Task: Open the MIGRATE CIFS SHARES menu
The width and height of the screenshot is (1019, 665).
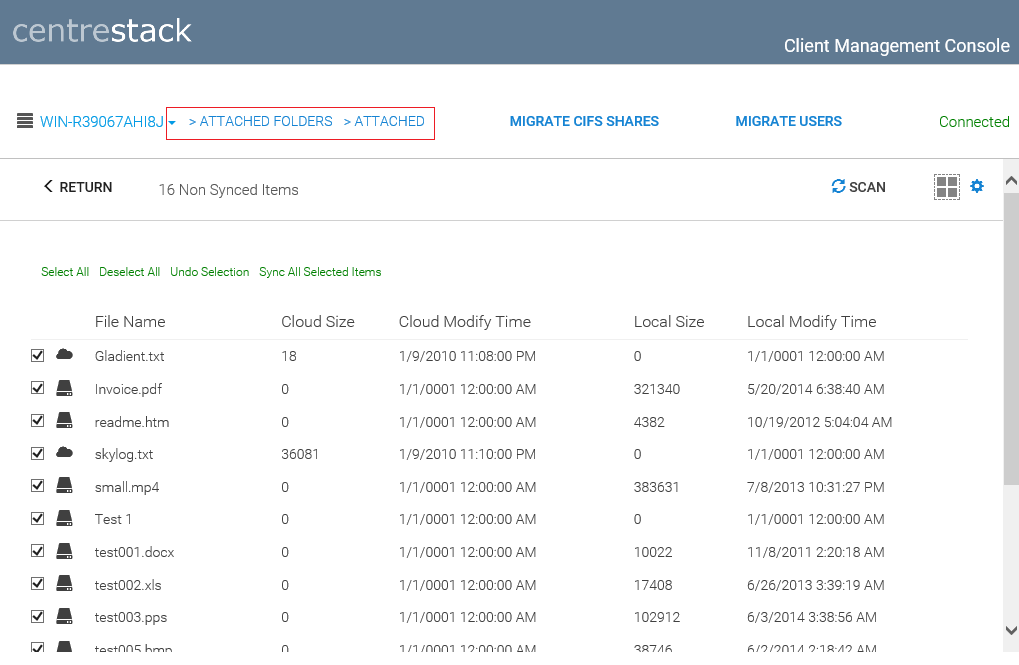Action: 584,122
